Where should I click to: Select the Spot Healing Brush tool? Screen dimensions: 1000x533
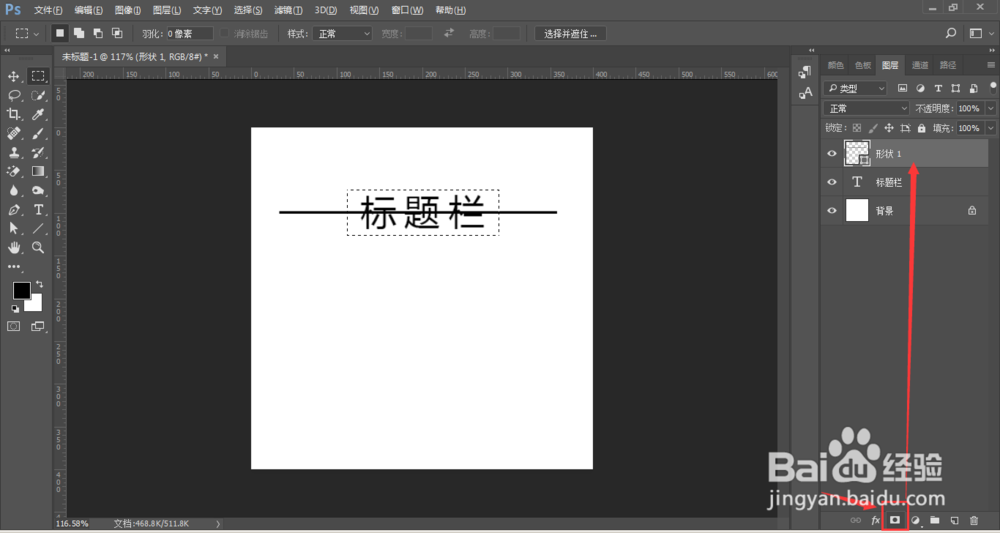point(13,133)
